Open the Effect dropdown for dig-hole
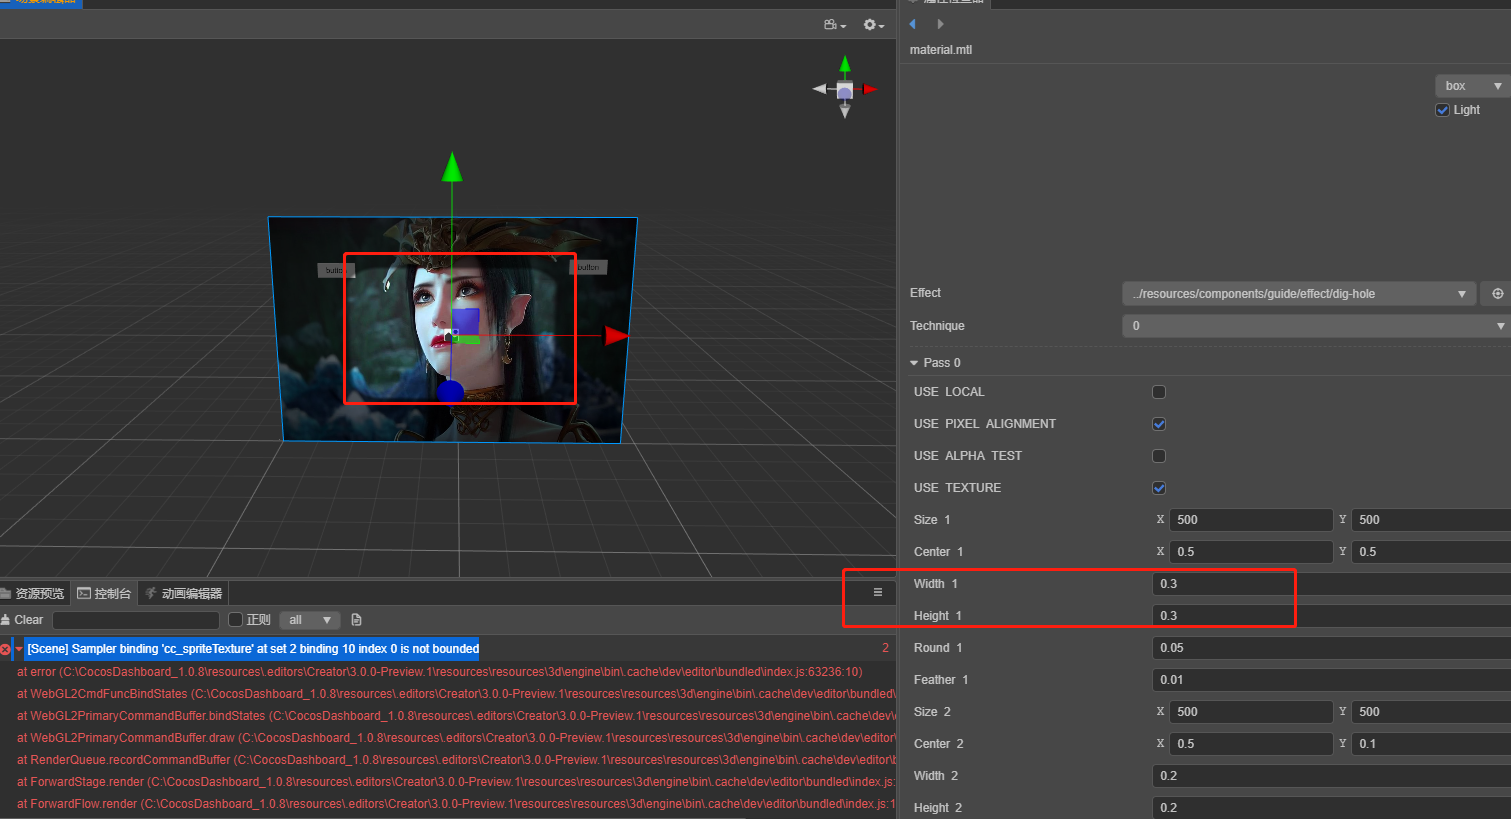This screenshot has height=819, width=1511. (x=1297, y=294)
